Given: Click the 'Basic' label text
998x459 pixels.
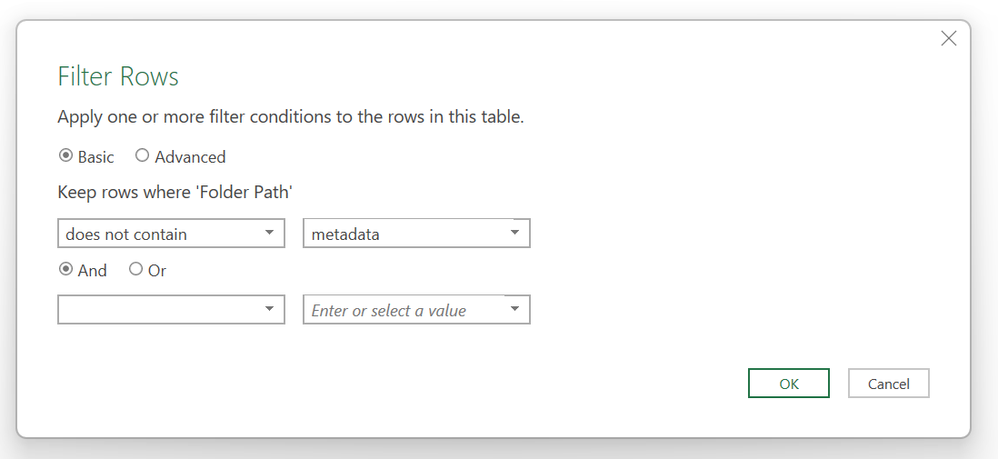Looking at the screenshot, I should [96, 157].
